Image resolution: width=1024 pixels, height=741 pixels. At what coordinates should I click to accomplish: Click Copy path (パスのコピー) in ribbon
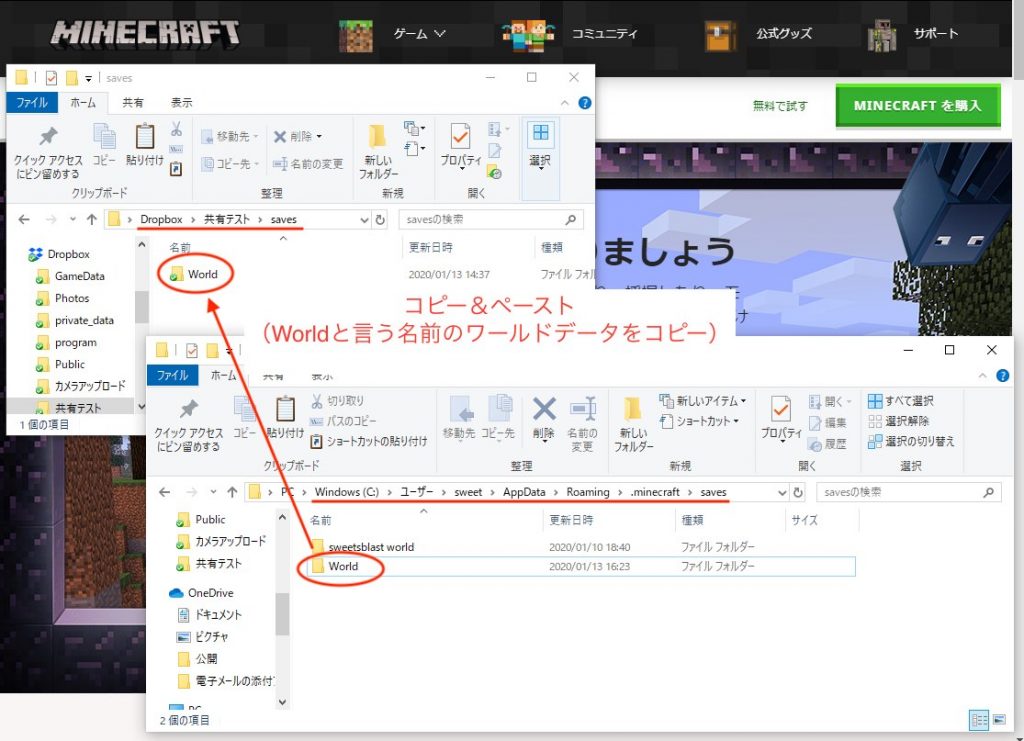(x=343, y=421)
